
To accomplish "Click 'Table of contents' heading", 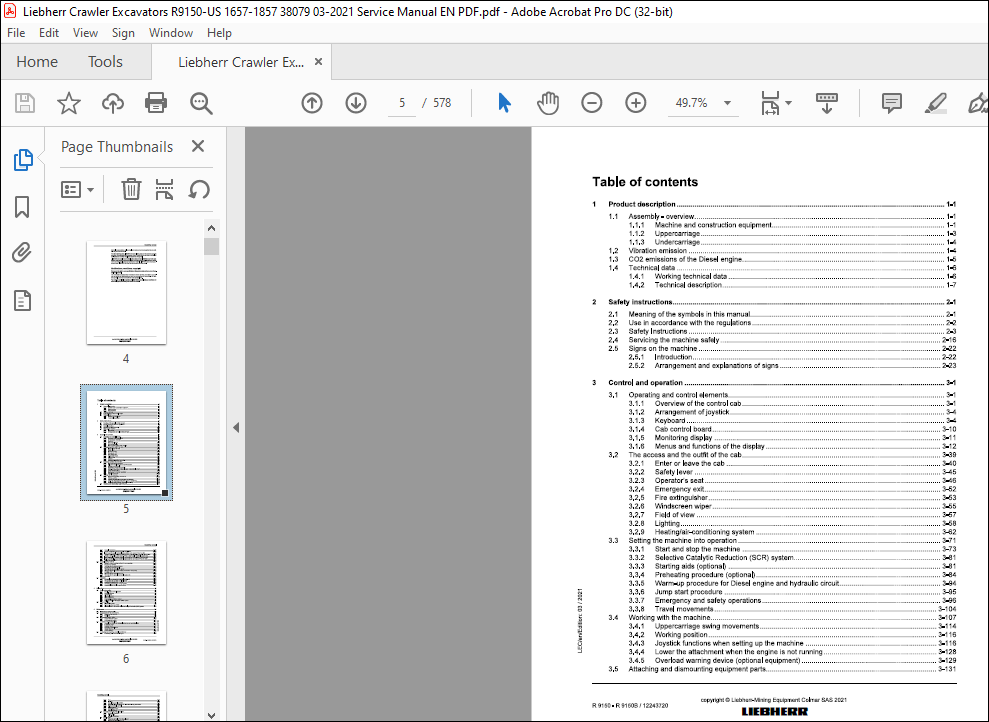I will (x=645, y=182).
